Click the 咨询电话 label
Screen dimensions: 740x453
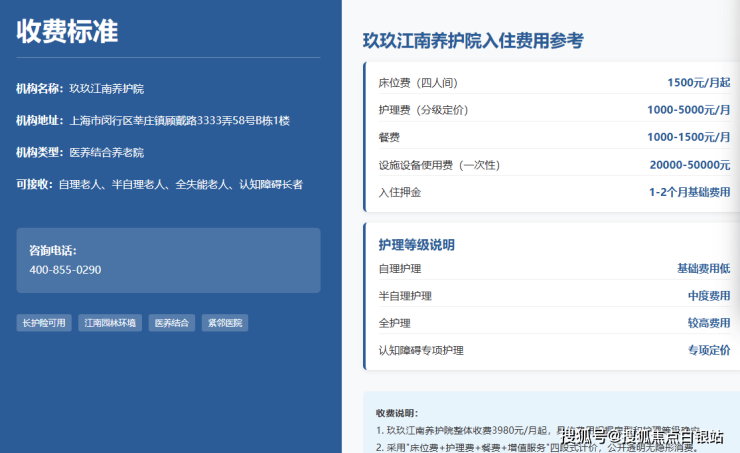tap(52, 251)
